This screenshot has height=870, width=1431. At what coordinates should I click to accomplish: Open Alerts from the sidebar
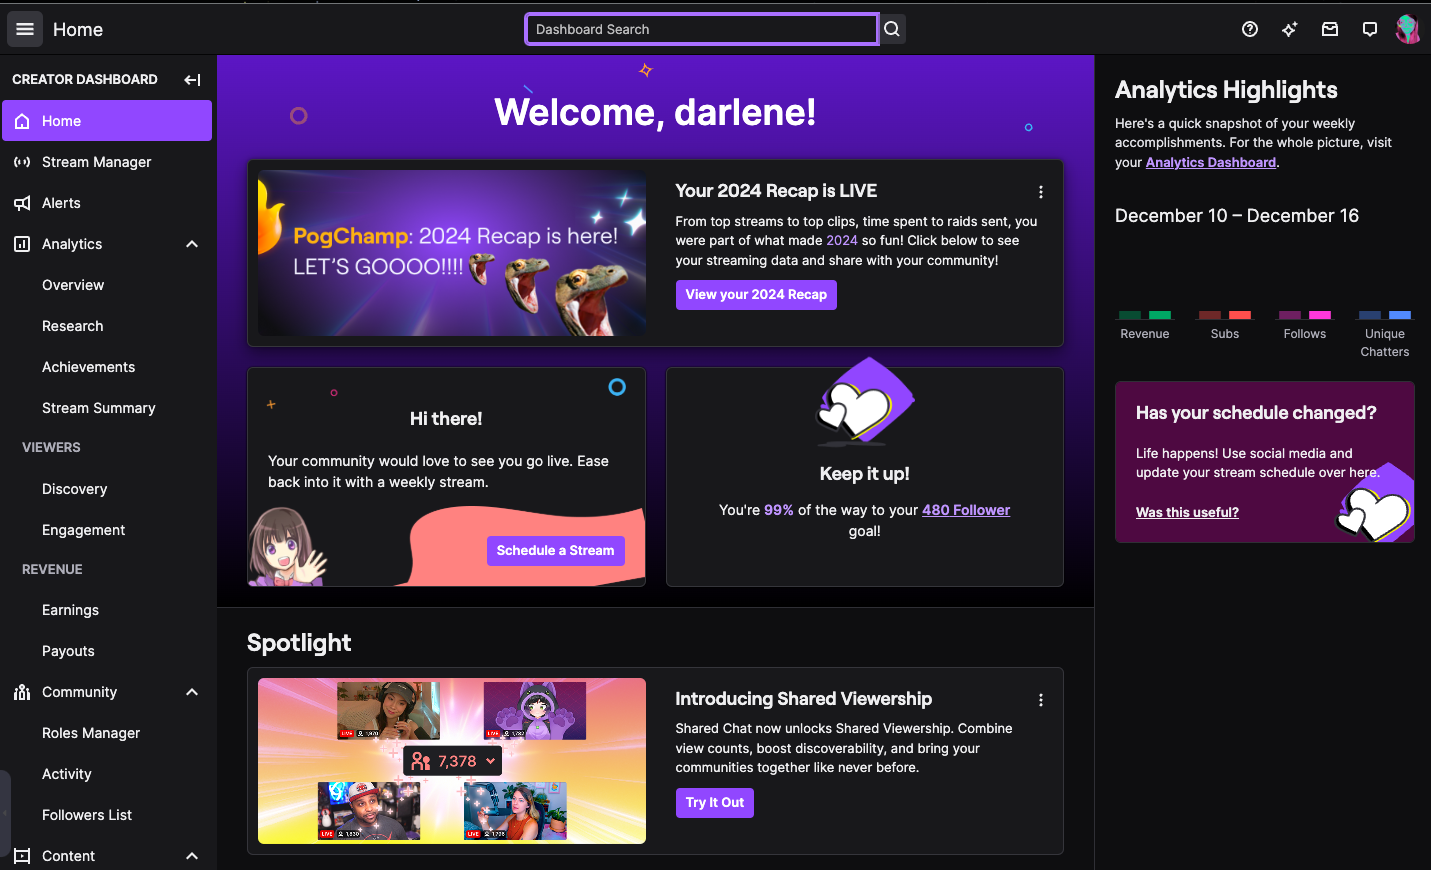point(61,203)
